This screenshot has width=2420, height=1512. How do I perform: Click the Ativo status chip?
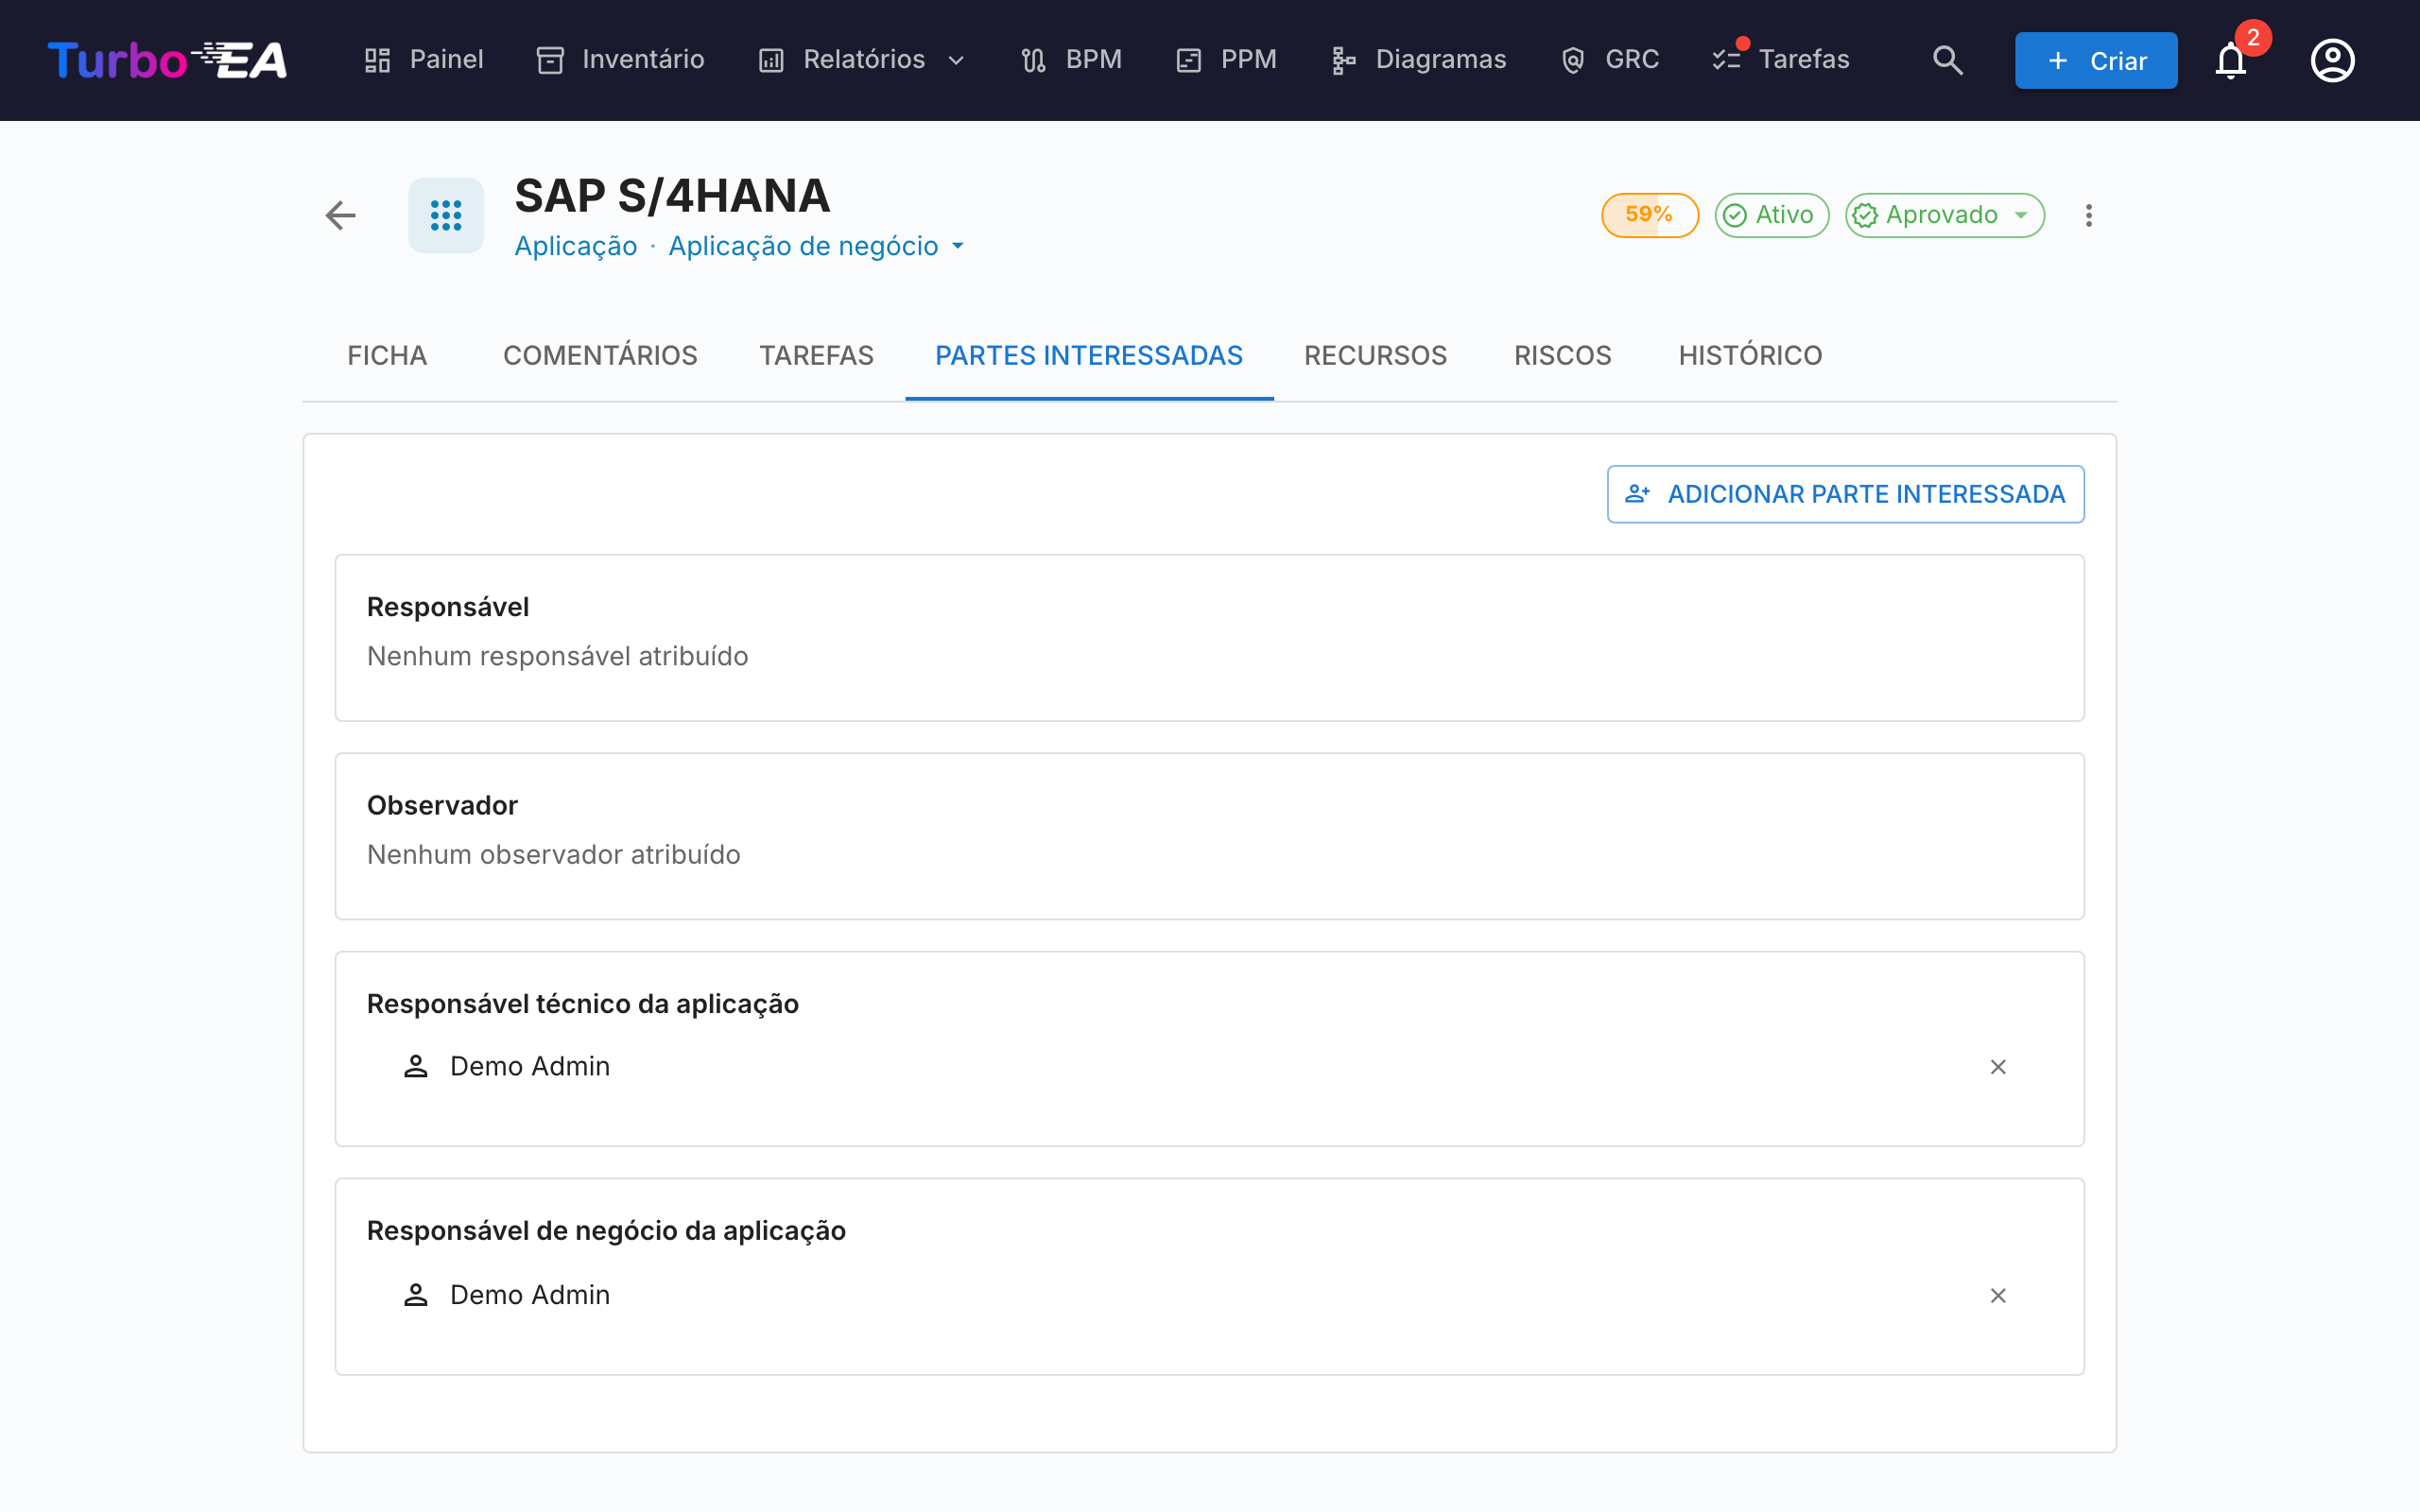coord(1771,215)
